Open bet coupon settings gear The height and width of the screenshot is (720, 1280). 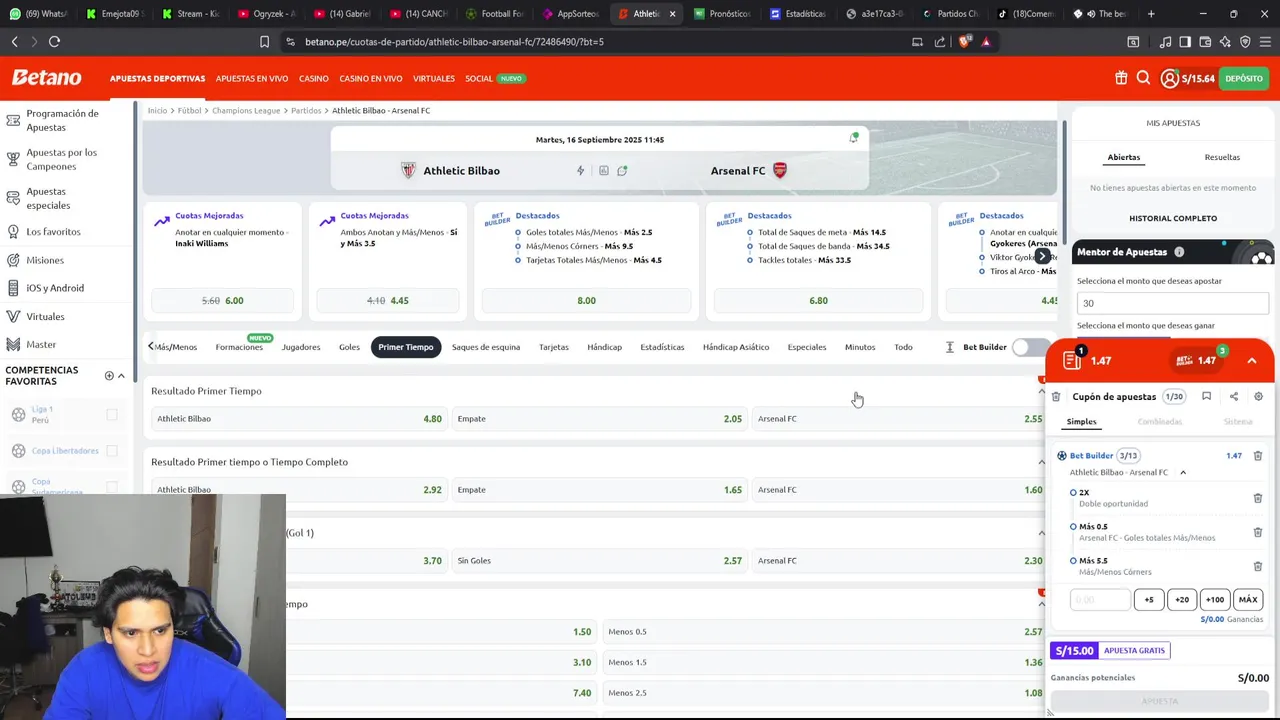(1258, 397)
